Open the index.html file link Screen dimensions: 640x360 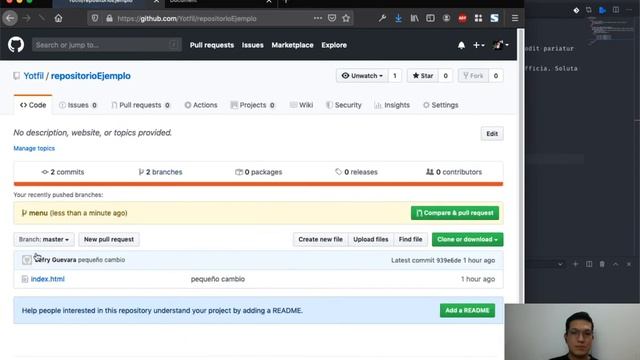tap(48, 279)
